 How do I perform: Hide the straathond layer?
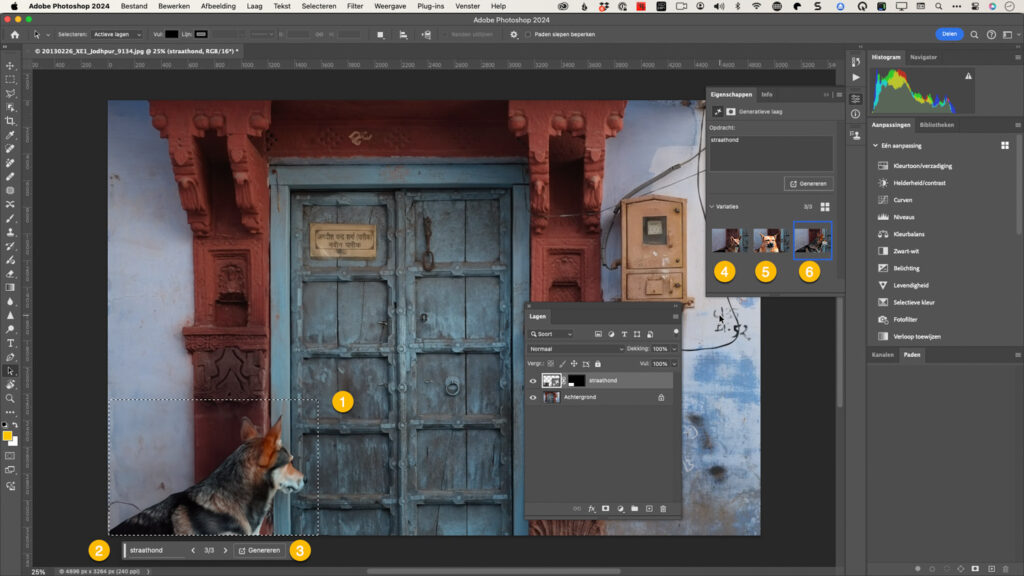click(x=533, y=381)
